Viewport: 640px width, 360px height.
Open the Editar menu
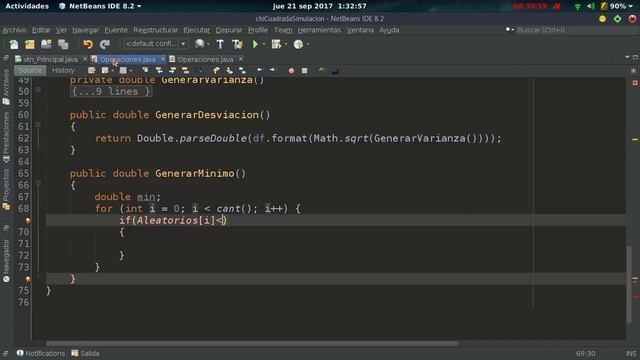pyautogui.click(x=41, y=30)
